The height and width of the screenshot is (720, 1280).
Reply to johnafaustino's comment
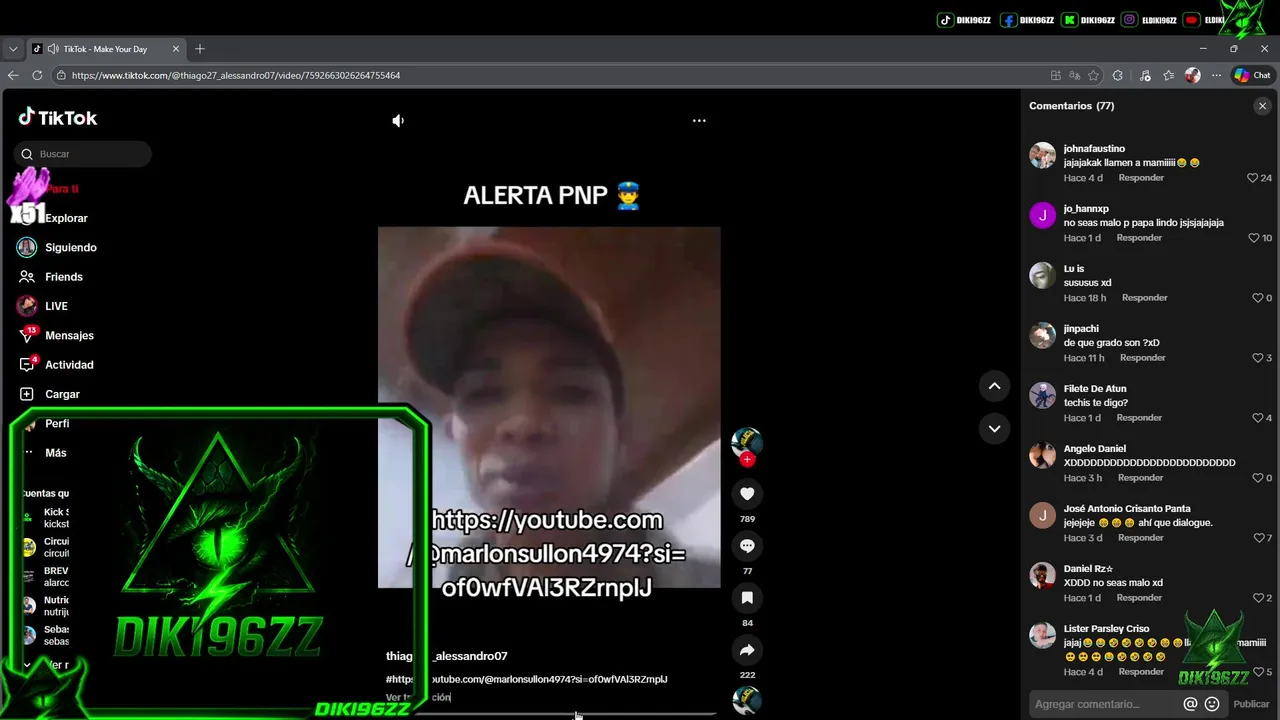pyautogui.click(x=1141, y=178)
